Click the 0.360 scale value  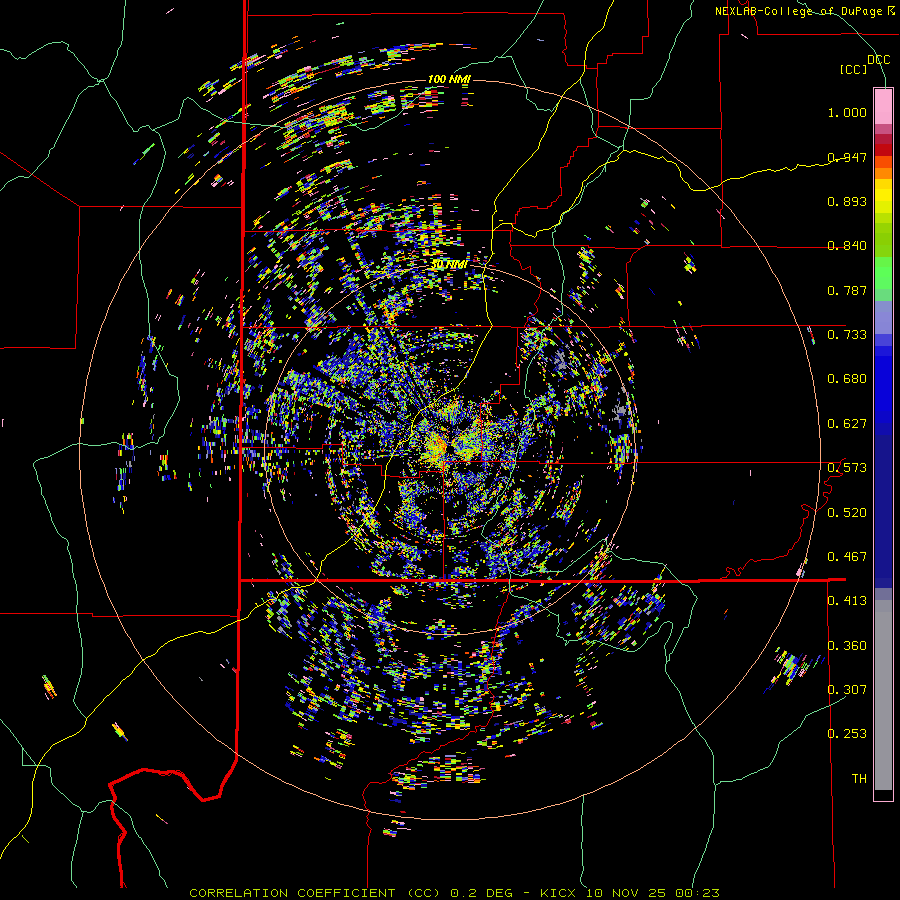coord(847,646)
